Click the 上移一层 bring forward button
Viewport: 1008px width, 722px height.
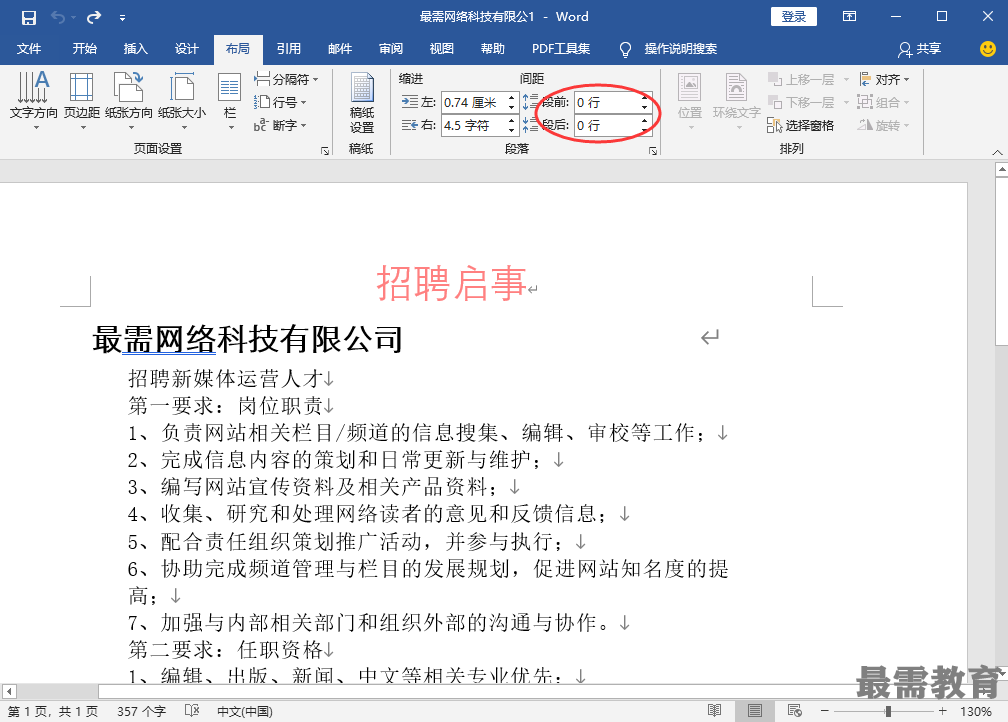pos(801,79)
